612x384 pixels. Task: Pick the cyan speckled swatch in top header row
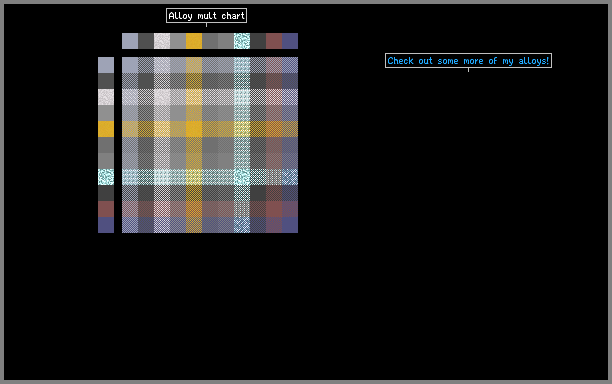click(x=242, y=41)
